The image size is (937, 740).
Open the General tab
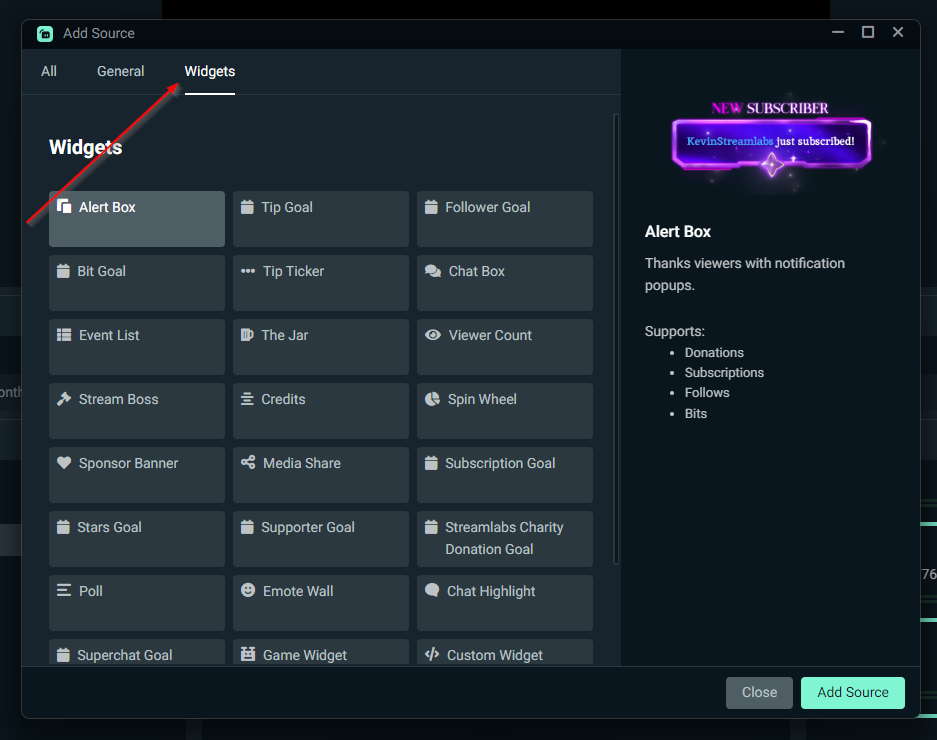[120, 71]
